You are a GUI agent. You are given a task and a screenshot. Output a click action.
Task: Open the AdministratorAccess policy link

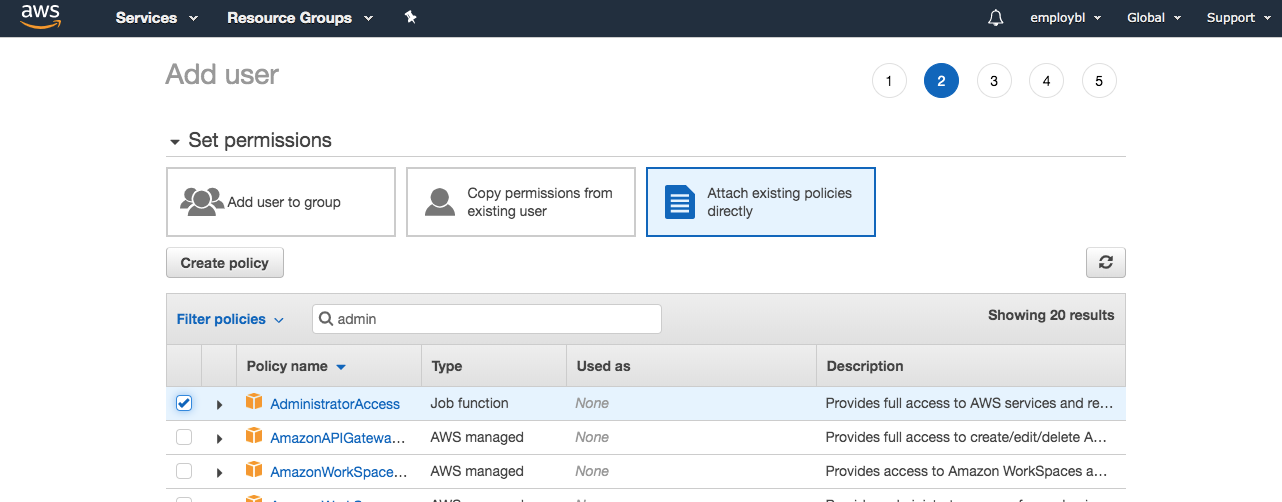pos(335,404)
